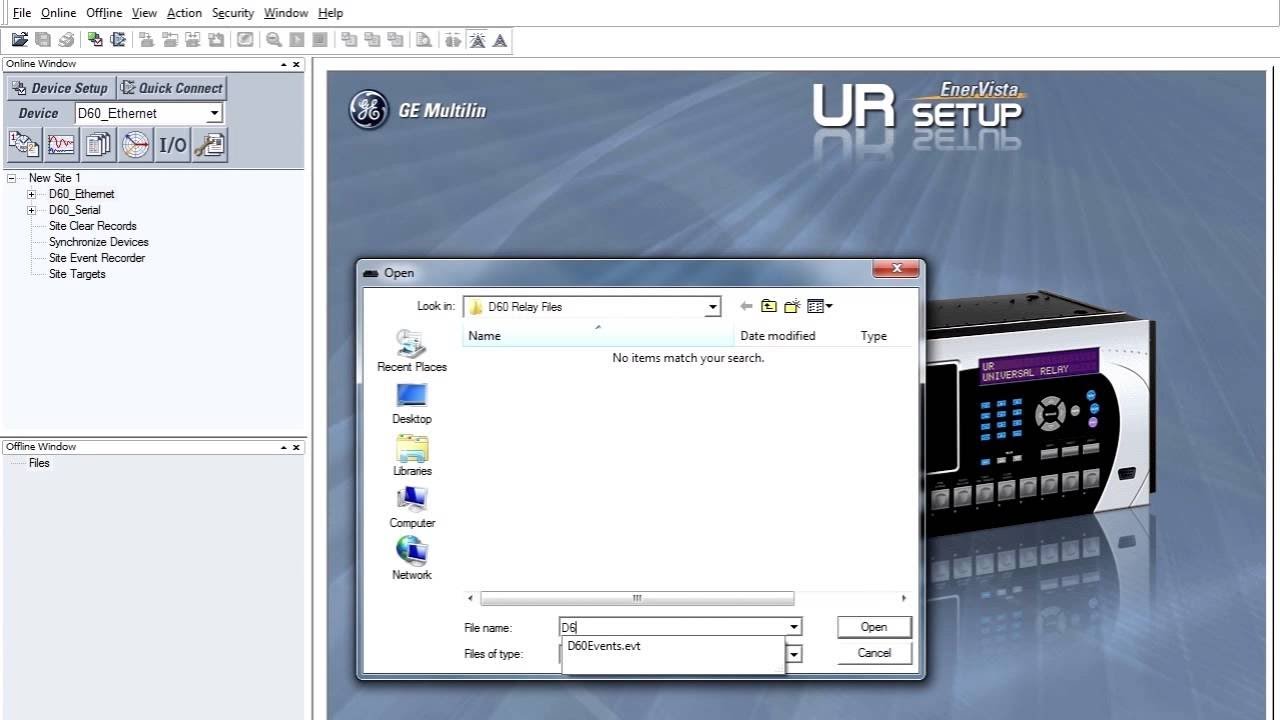Click the magnifier zoom toolbar icon
The height and width of the screenshot is (720, 1280).
tap(273, 40)
